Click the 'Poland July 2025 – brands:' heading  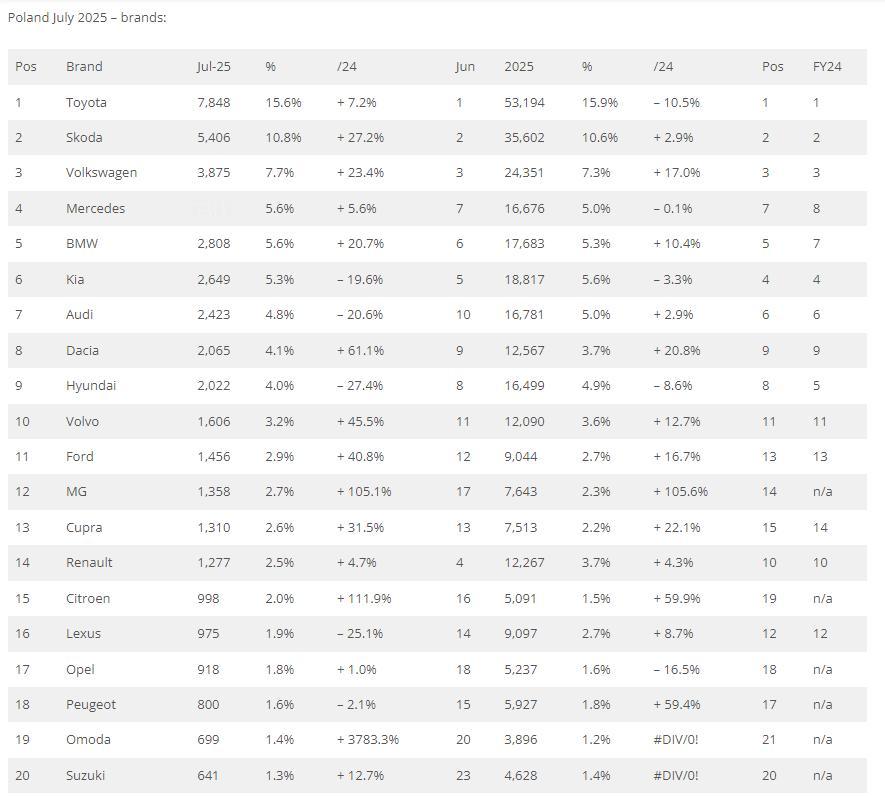pyautogui.click(x=87, y=18)
